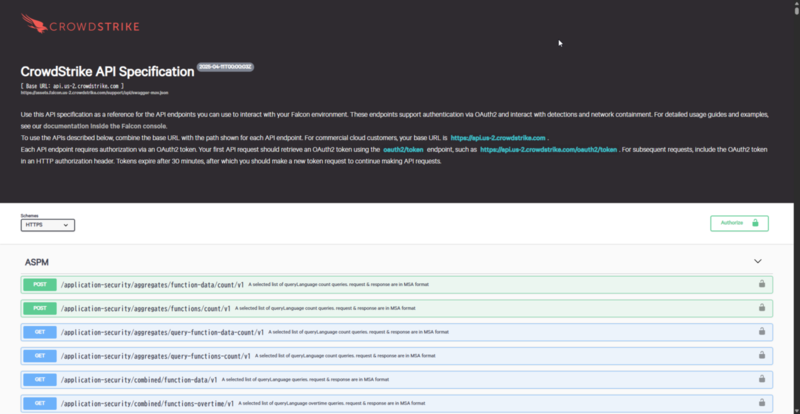Expand GET combined/functions-overtime/v1 endpoint
This screenshot has height=414, width=800.
[397, 403]
